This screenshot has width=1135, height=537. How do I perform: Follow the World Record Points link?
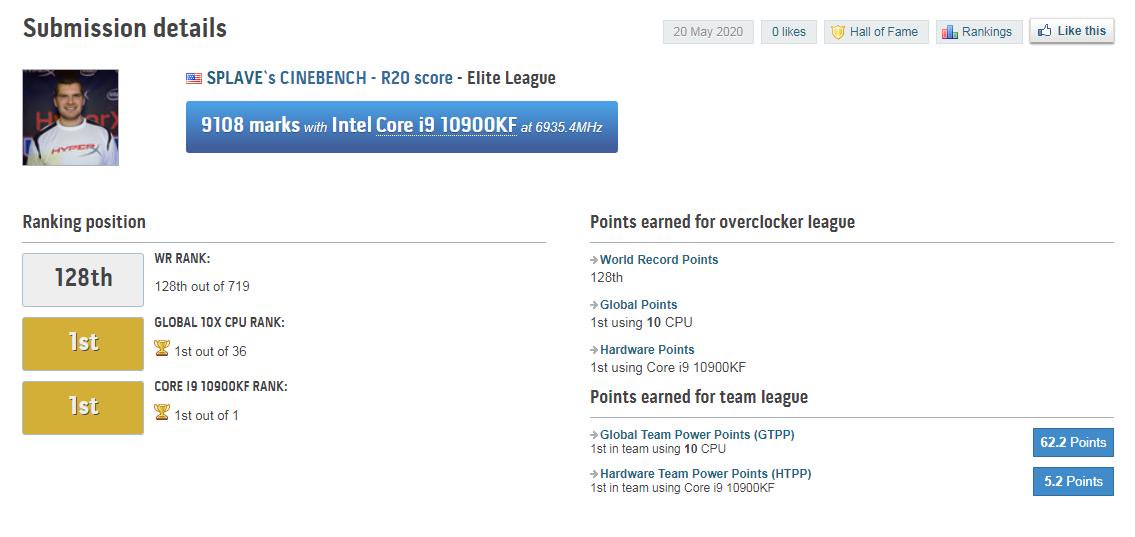pos(659,260)
